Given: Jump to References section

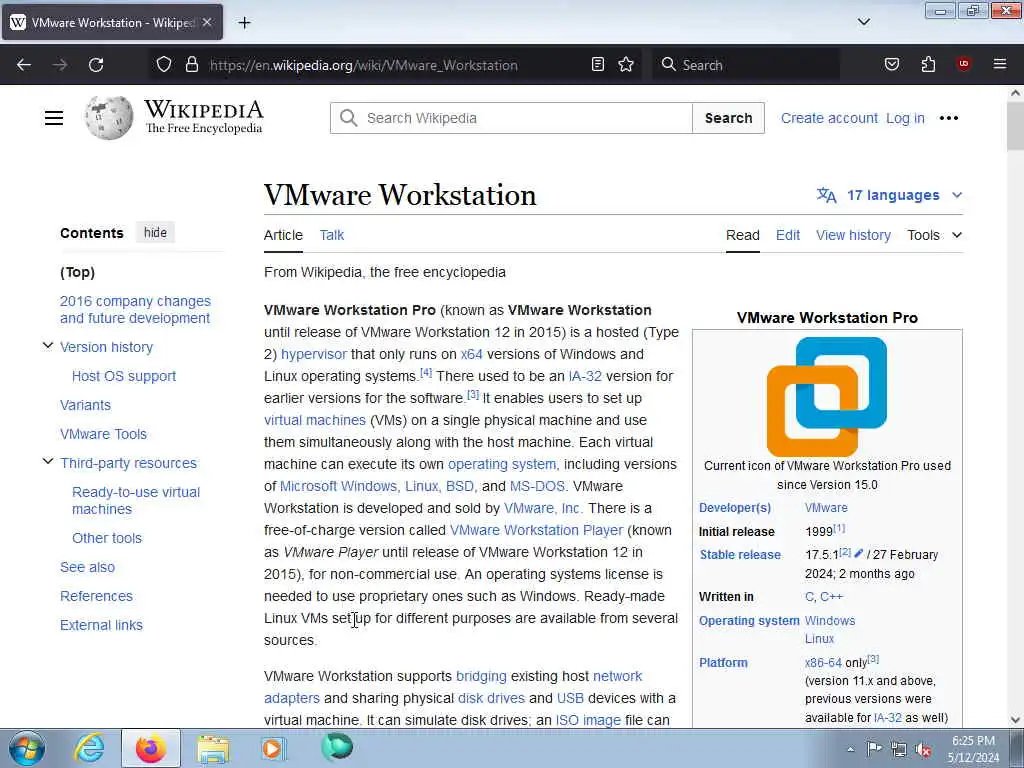Looking at the screenshot, I should point(96,596).
